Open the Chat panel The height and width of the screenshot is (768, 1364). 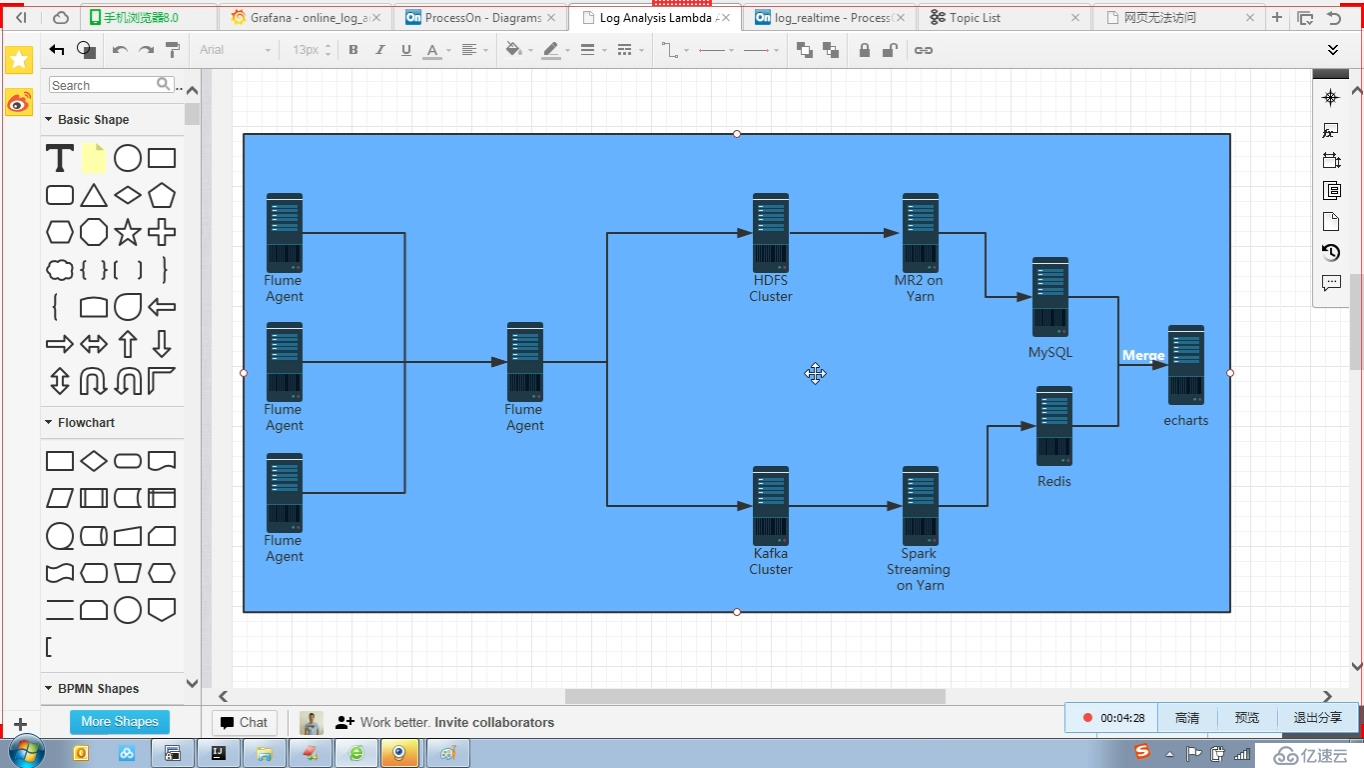[x=244, y=722]
